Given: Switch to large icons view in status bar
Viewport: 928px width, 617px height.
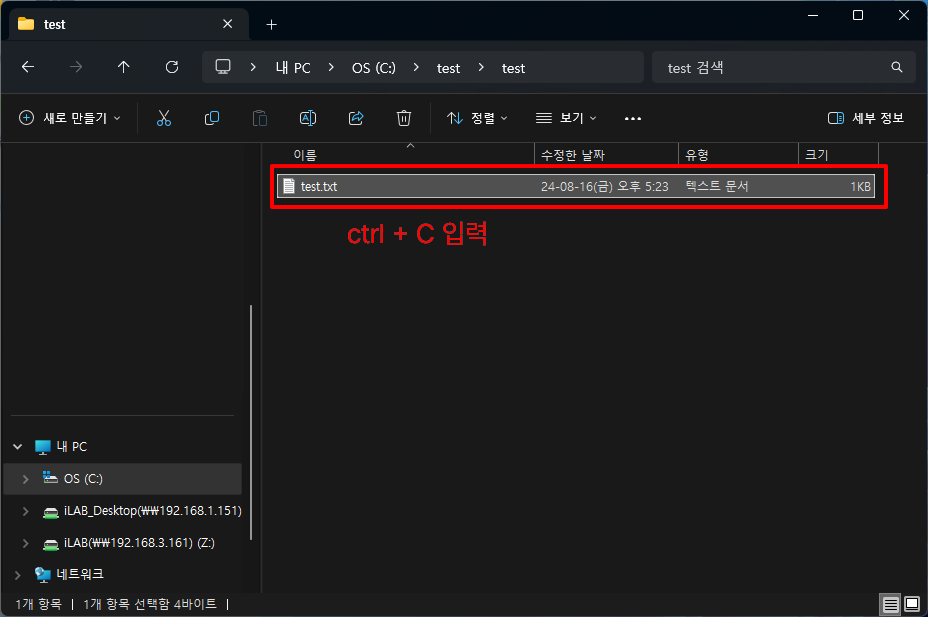Looking at the screenshot, I should tap(912, 605).
